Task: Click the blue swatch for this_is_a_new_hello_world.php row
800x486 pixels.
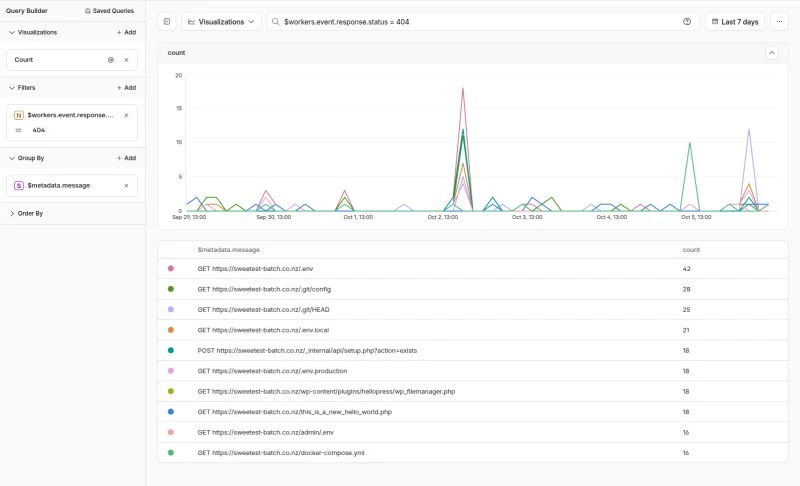Action: (x=171, y=412)
